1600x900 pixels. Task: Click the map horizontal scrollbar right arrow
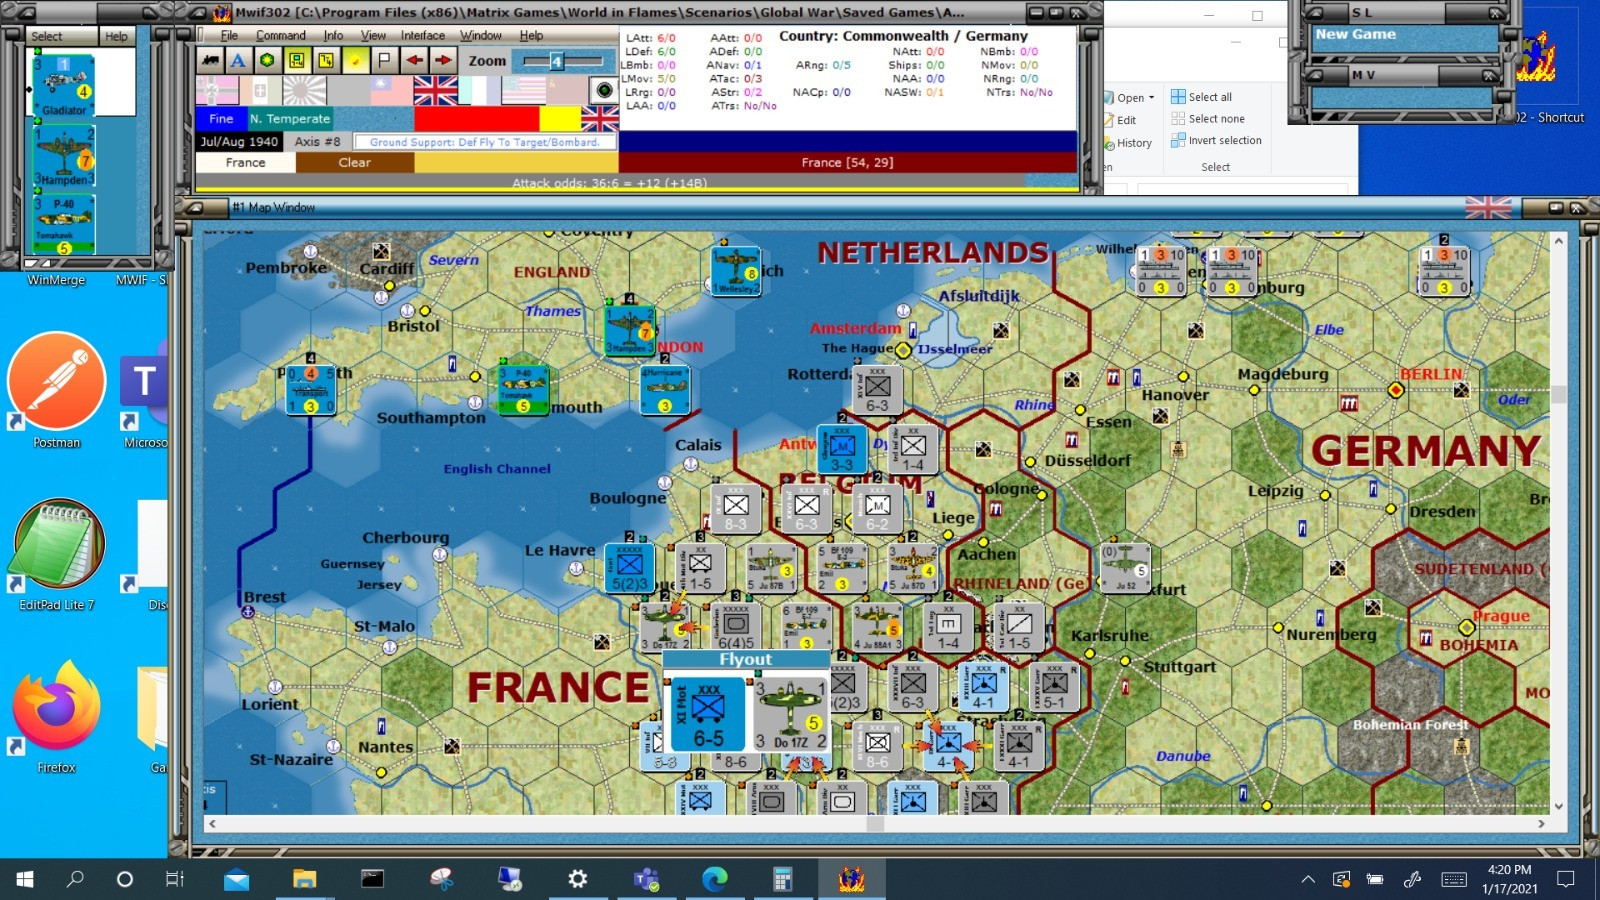click(x=1541, y=824)
